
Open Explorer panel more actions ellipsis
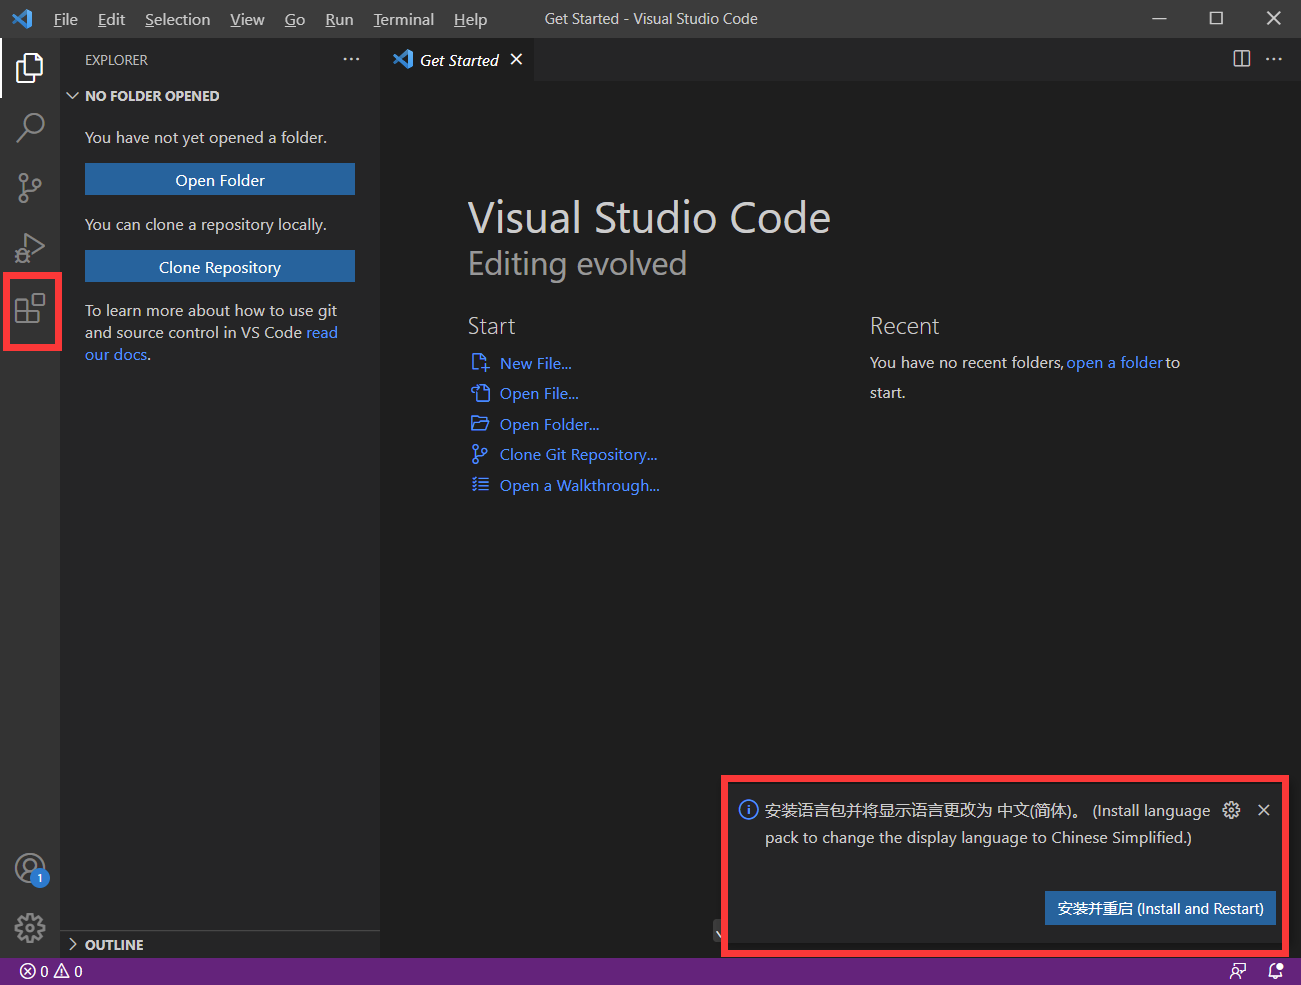pyautogui.click(x=351, y=59)
